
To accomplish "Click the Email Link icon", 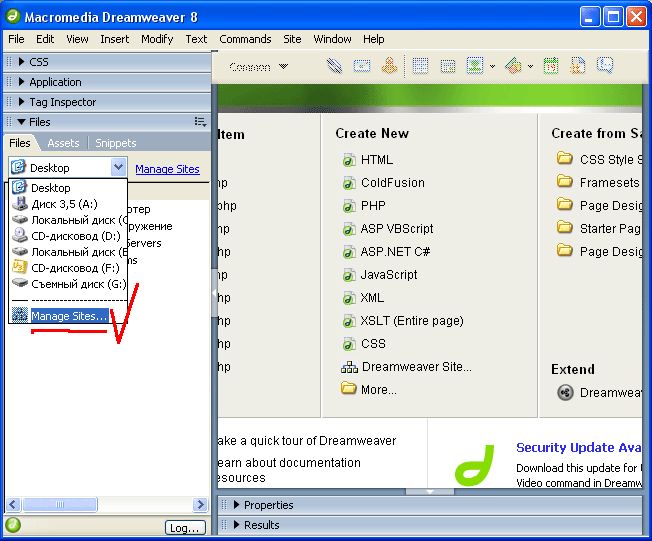I will point(362,66).
